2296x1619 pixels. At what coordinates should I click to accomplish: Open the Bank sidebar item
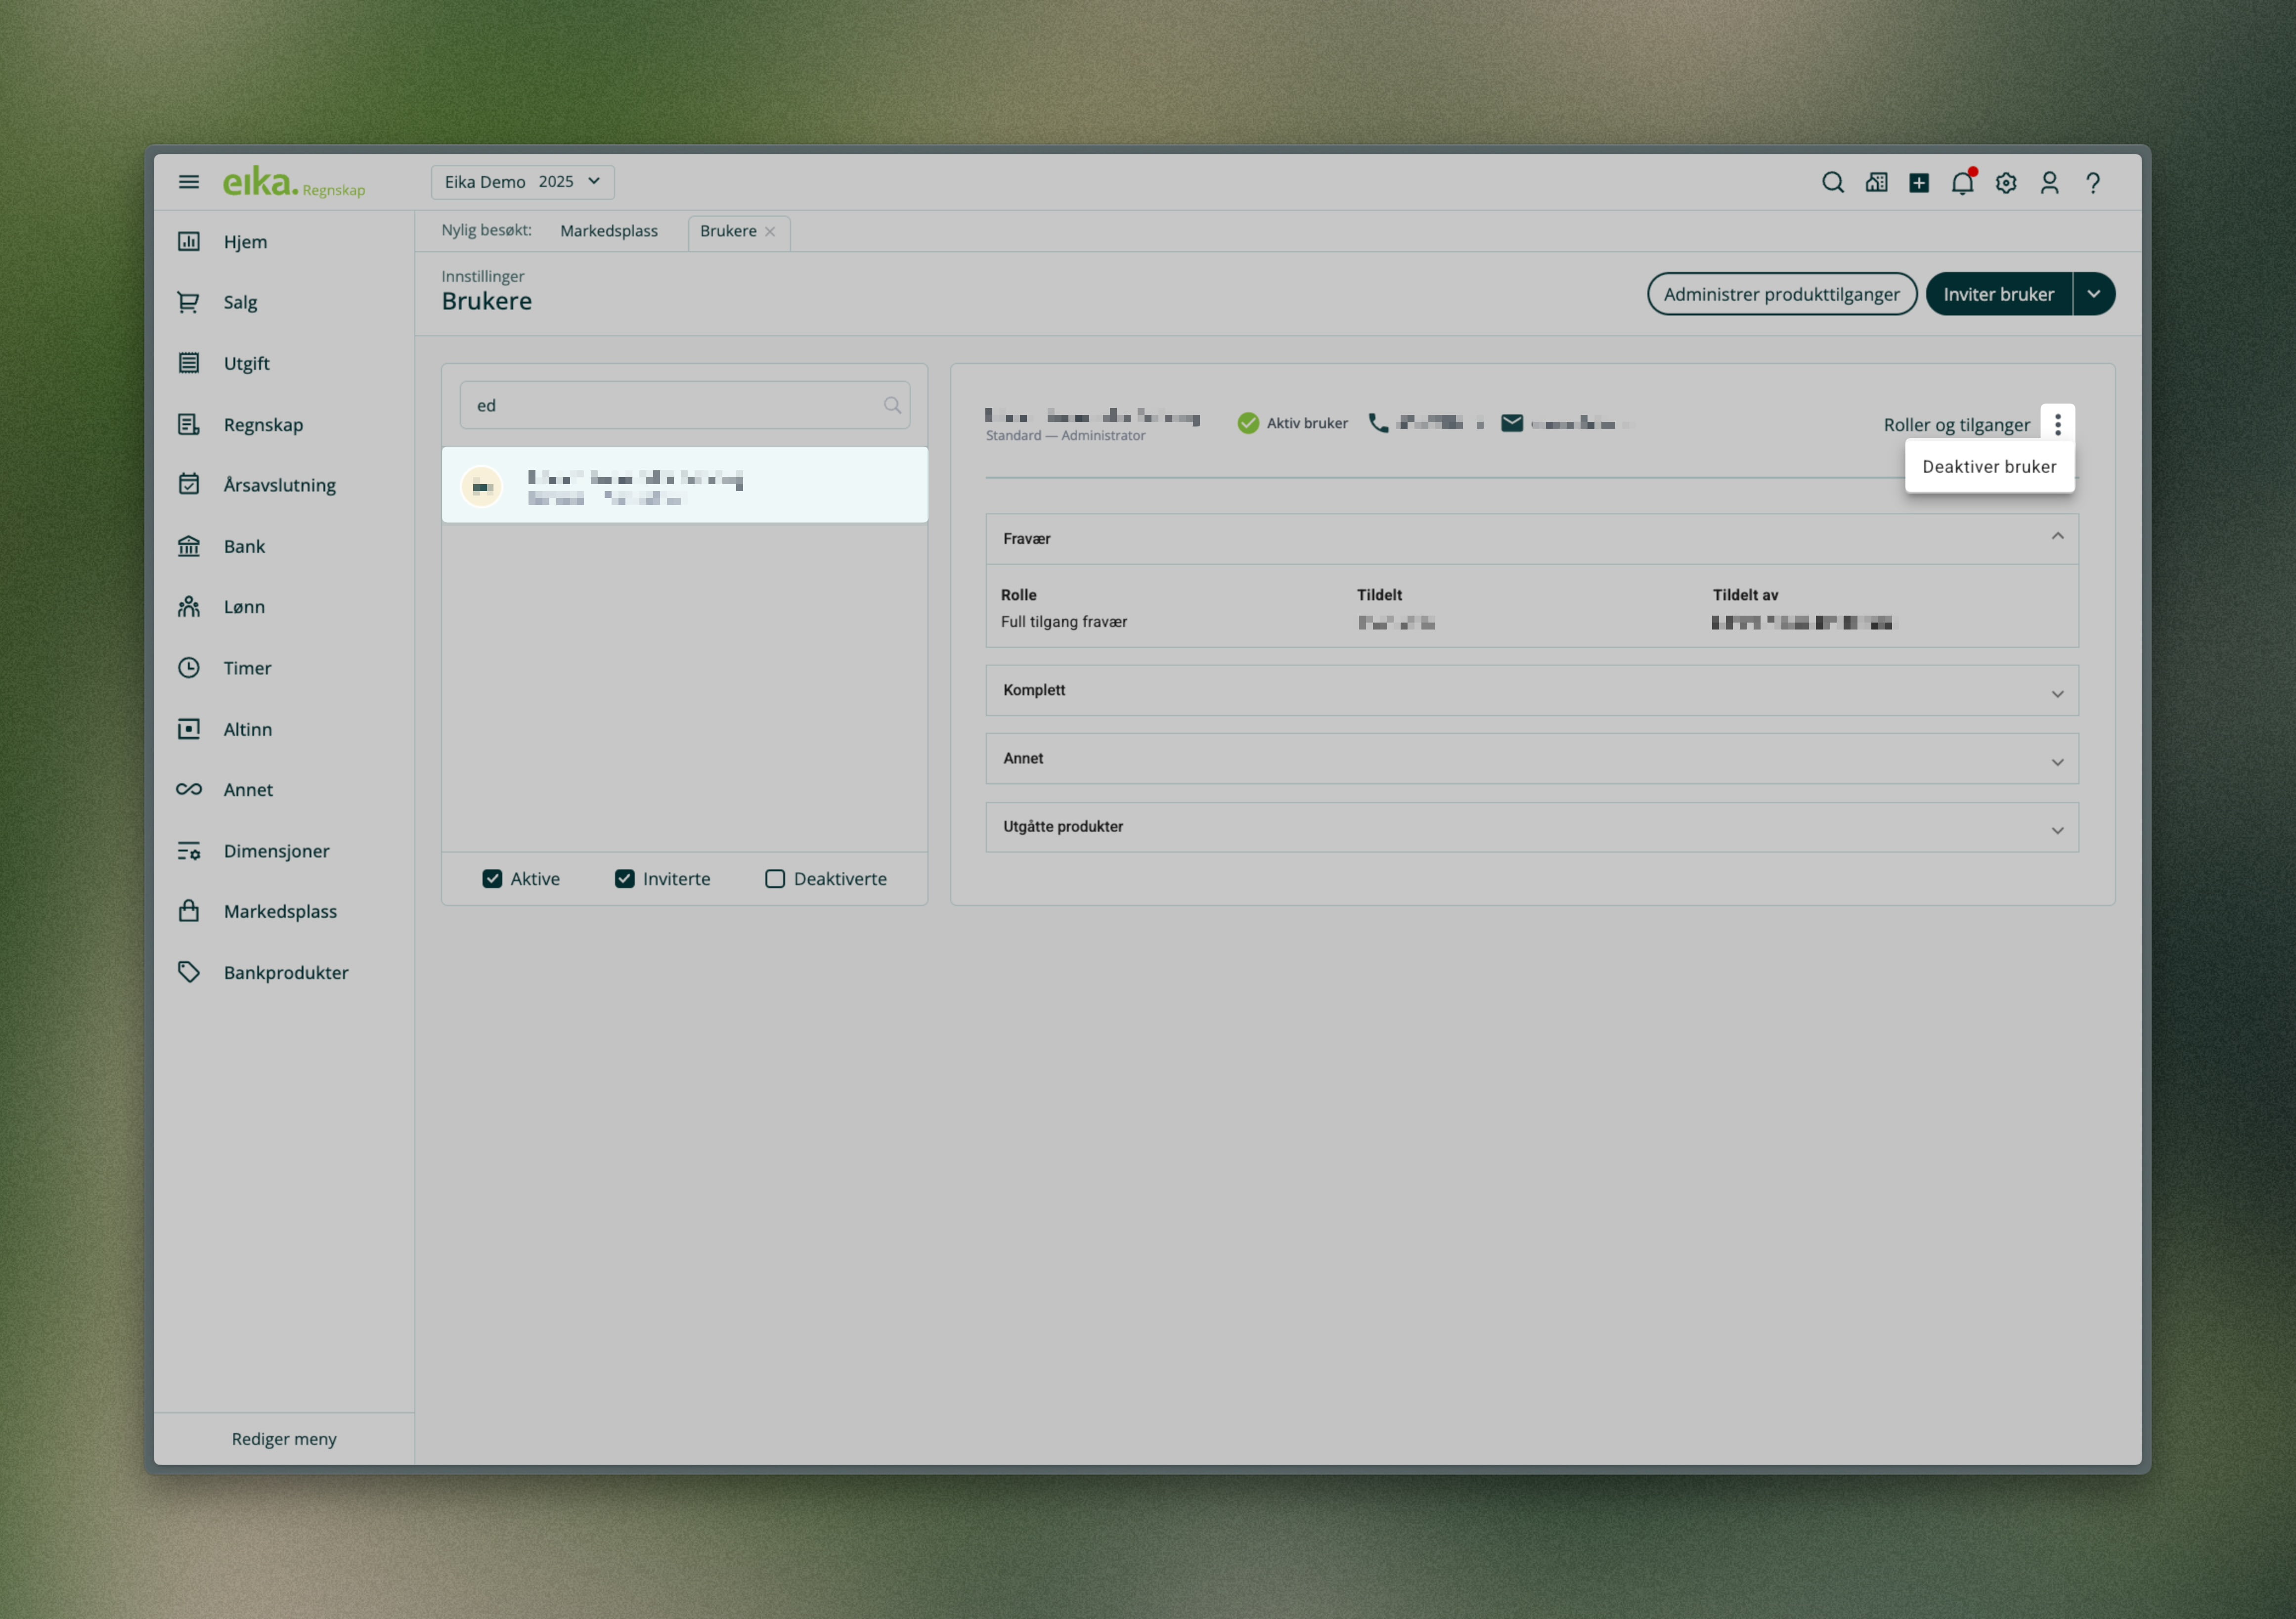(x=244, y=546)
